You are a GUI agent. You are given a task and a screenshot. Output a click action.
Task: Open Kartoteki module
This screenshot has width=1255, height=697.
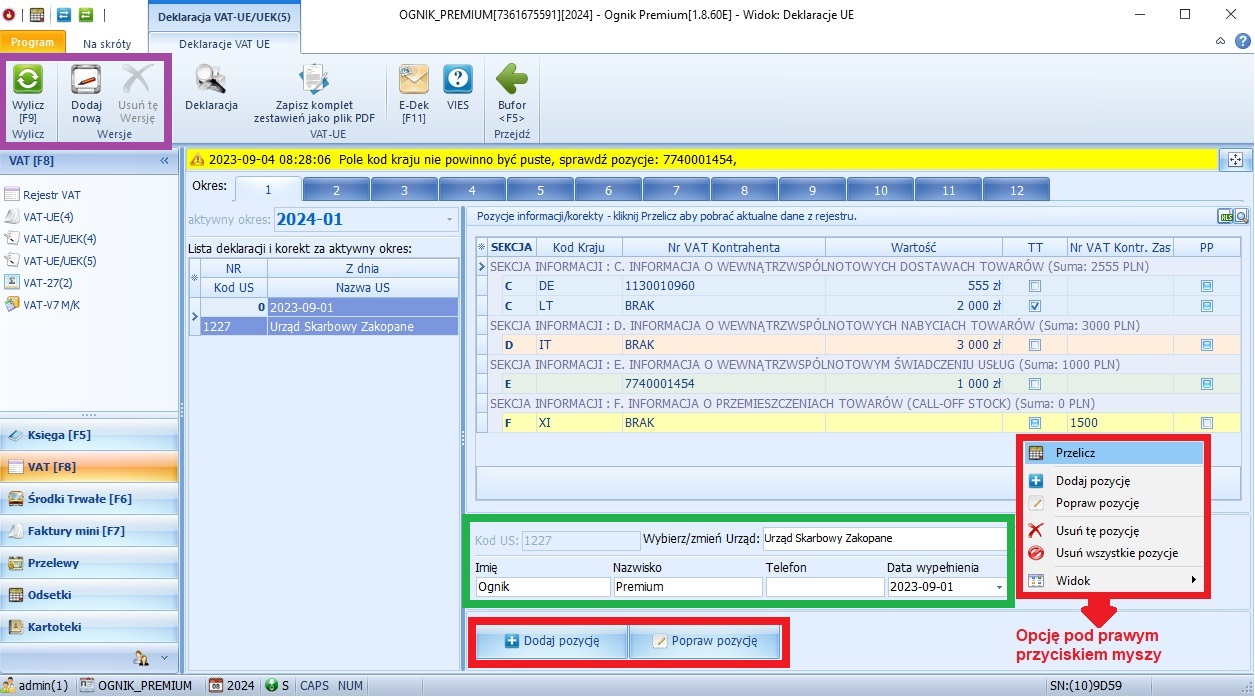[x=90, y=627]
